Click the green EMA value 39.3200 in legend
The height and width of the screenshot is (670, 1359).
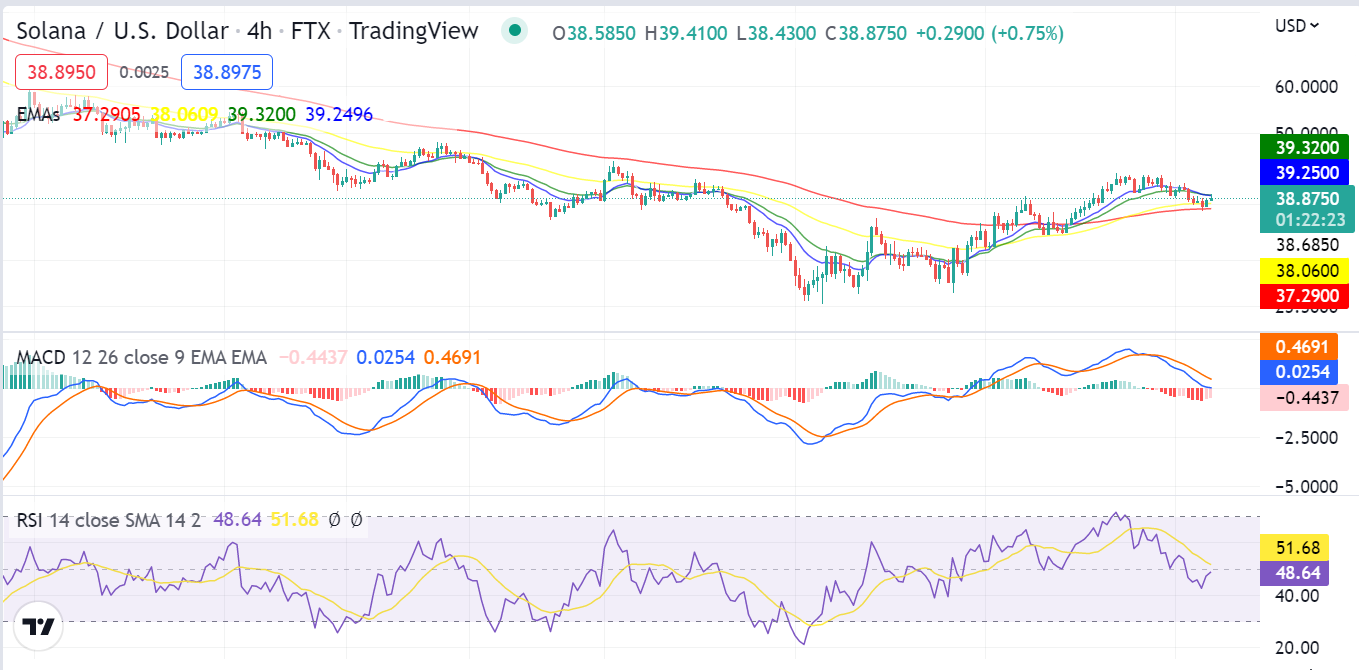pos(262,115)
